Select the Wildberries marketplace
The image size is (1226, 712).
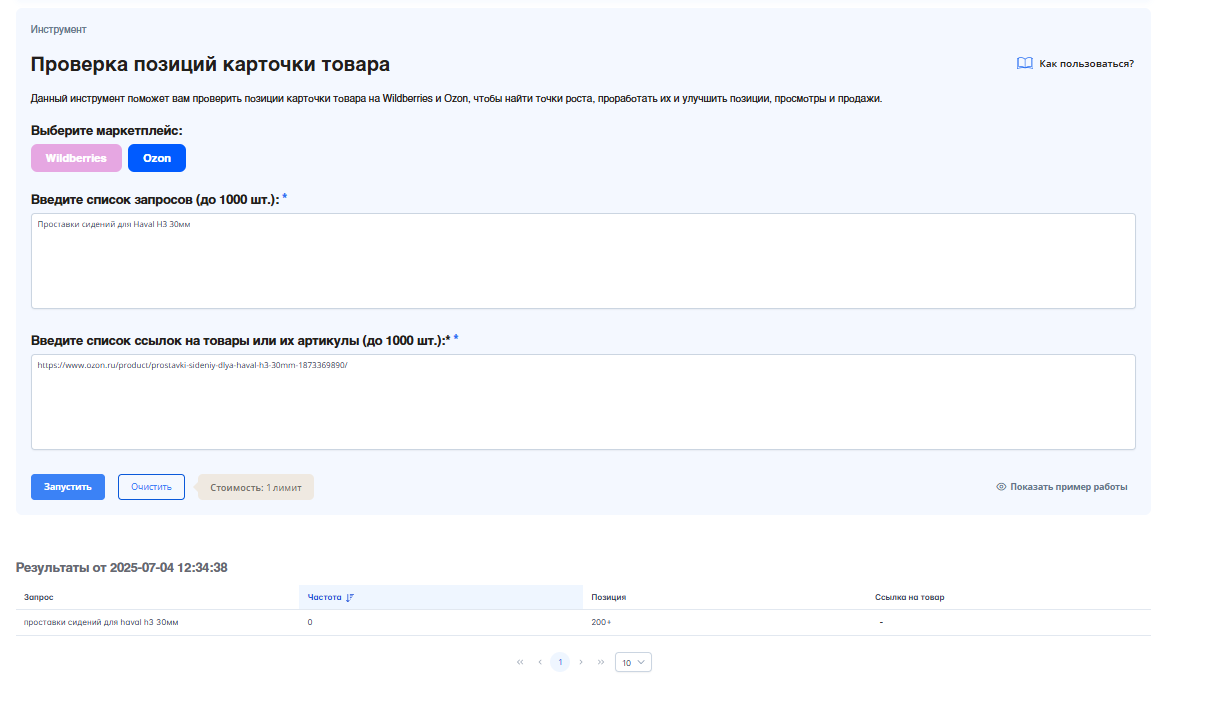(x=76, y=158)
